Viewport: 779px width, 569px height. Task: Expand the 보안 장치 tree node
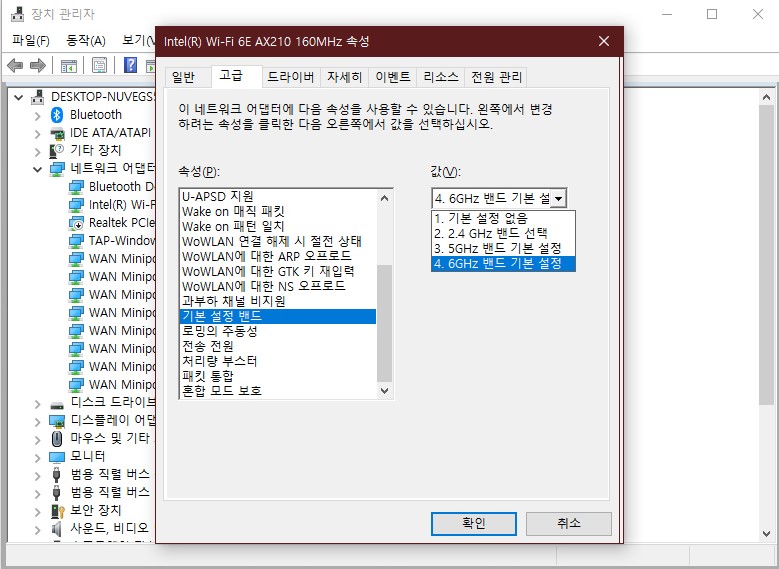coord(38,511)
